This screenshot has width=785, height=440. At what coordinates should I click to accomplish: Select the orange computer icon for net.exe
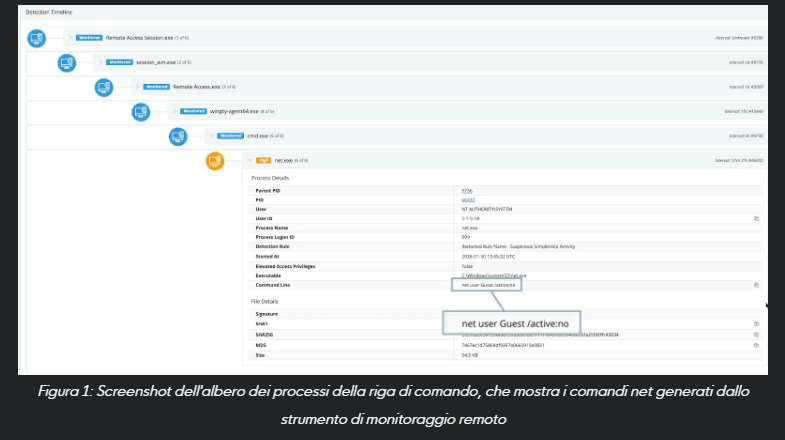point(215,159)
